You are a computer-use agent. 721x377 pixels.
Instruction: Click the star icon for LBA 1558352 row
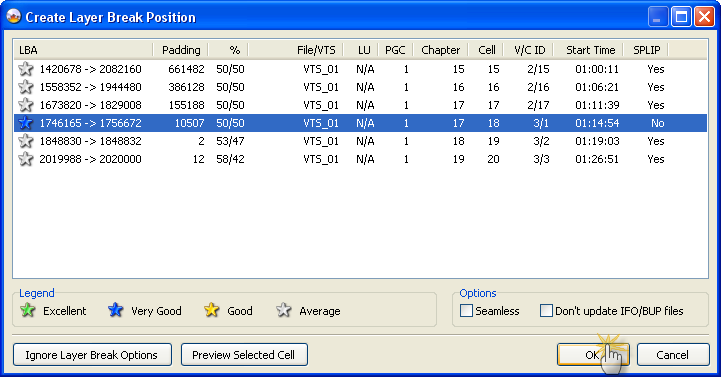26,87
